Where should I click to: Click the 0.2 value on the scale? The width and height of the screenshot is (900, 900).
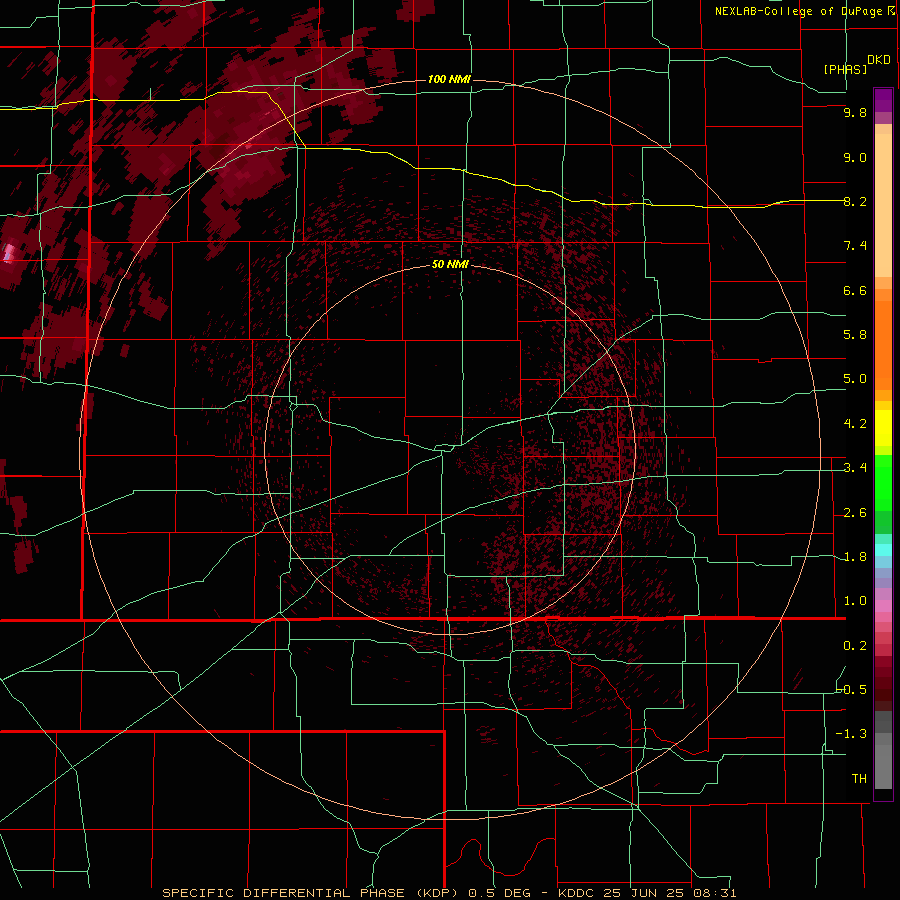coord(855,646)
